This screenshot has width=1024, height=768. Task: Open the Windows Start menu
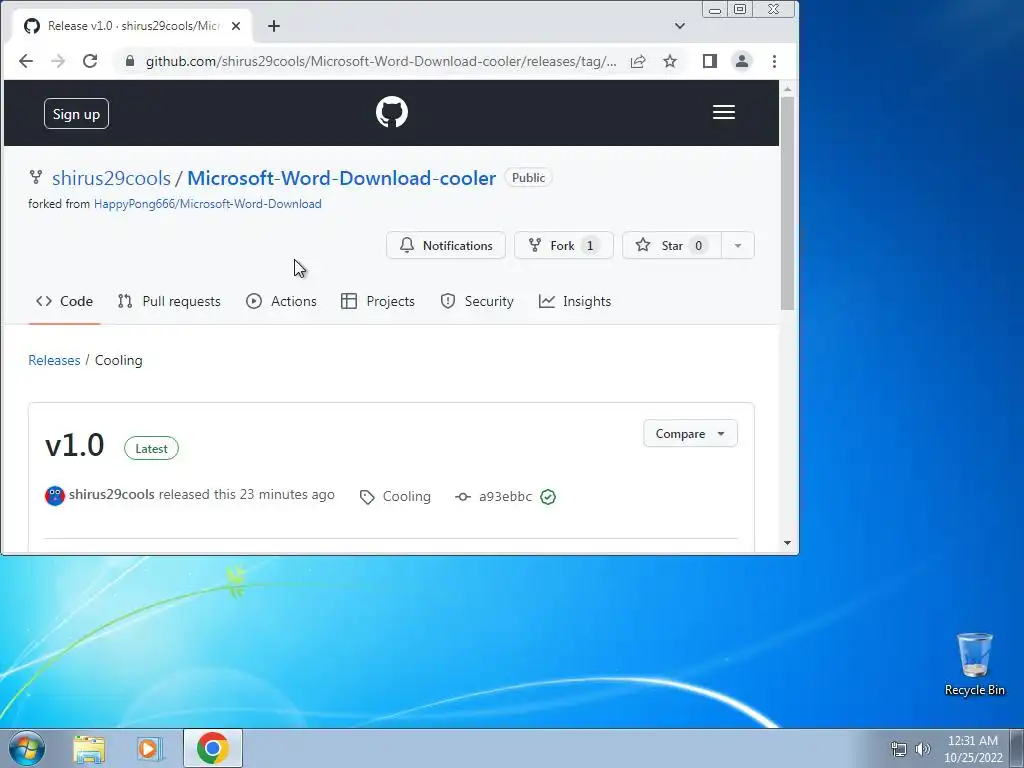pyautogui.click(x=27, y=748)
